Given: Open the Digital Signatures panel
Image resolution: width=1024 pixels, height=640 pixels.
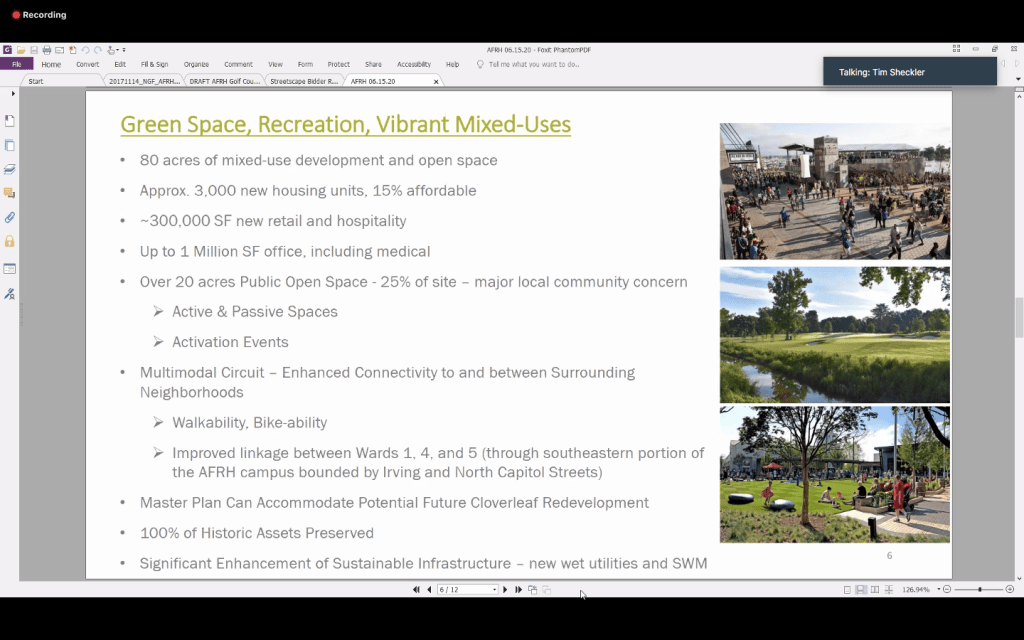Looking at the screenshot, I should point(10,293).
